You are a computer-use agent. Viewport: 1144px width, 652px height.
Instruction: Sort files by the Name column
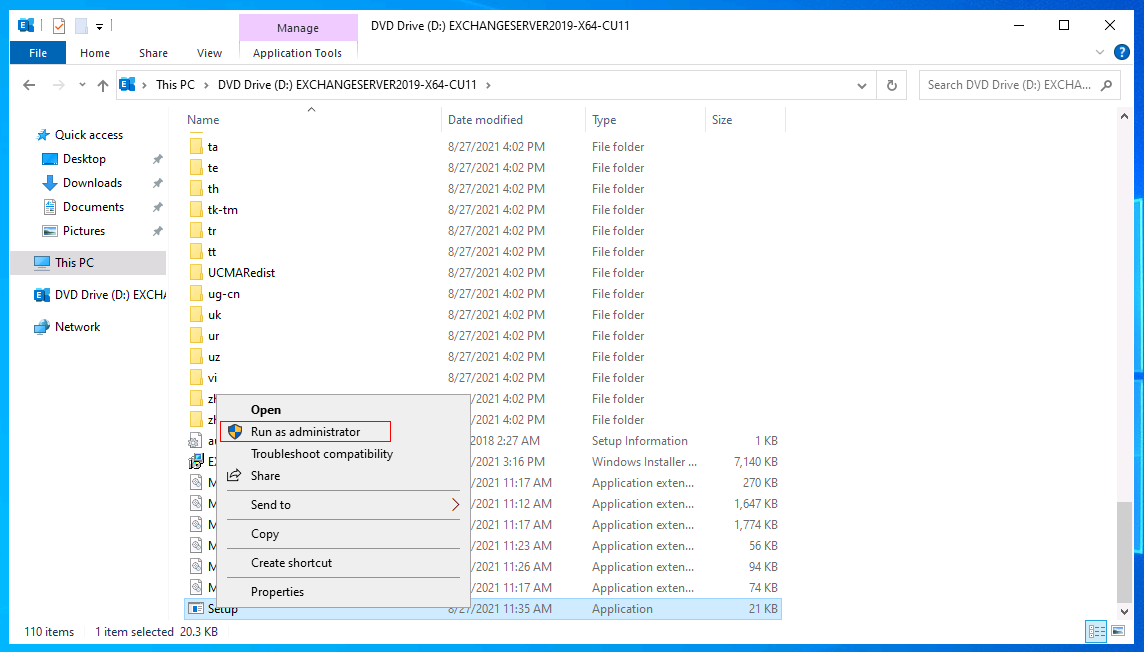(203, 120)
